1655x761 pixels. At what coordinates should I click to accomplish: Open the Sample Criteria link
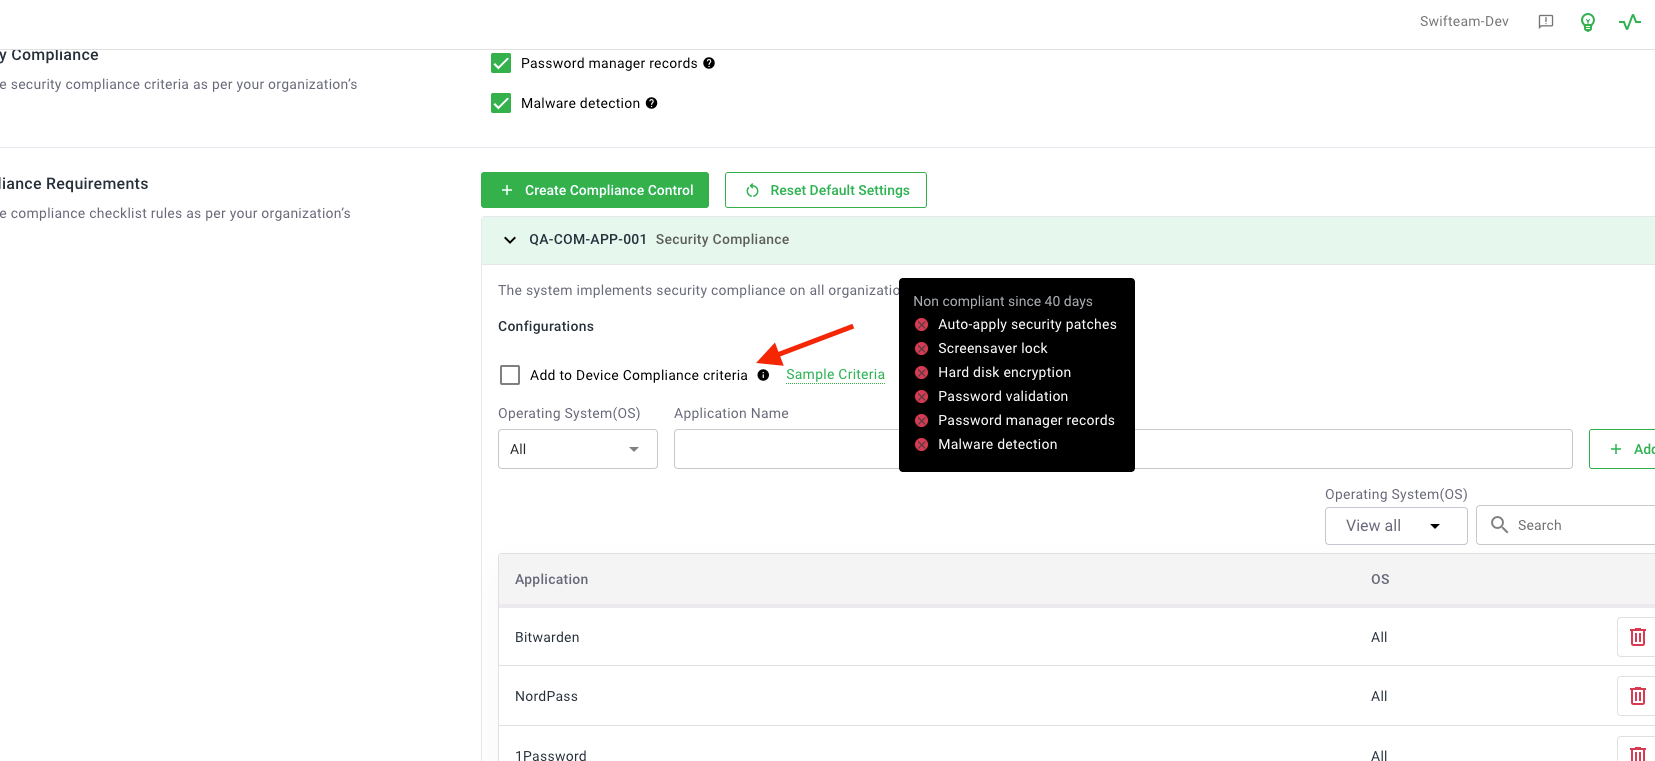835,374
